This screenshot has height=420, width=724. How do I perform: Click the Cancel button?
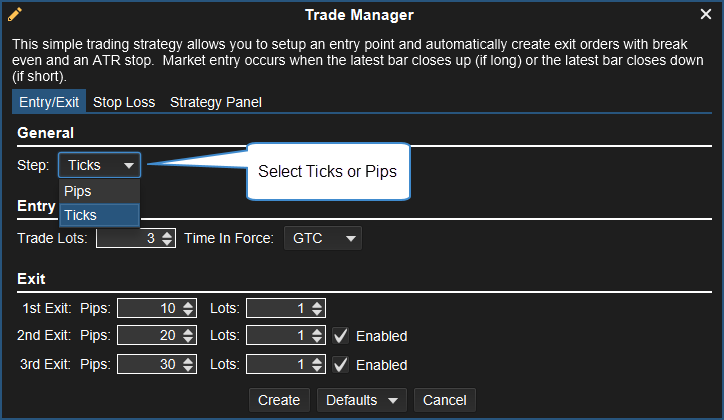pyautogui.click(x=444, y=400)
